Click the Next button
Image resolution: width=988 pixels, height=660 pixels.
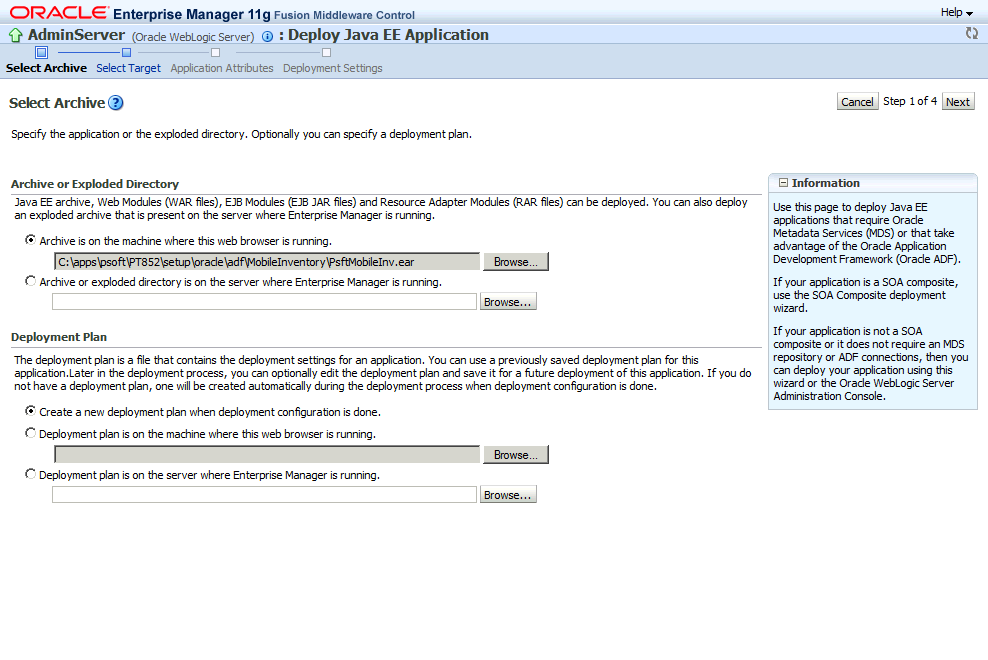pos(958,101)
